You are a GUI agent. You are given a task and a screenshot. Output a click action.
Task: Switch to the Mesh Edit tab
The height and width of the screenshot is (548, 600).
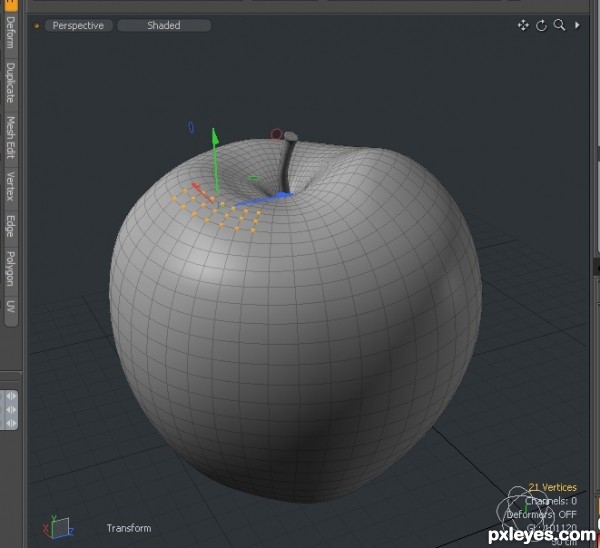click(11, 138)
